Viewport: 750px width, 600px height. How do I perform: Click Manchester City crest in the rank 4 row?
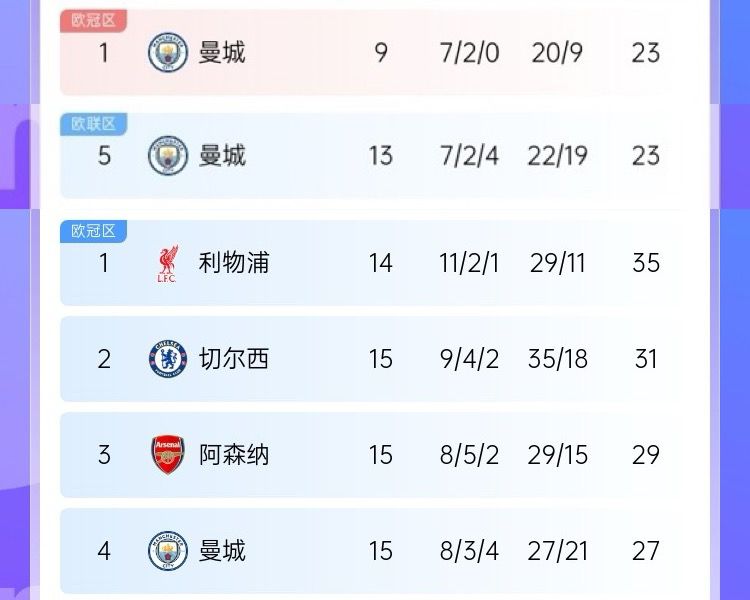click(x=167, y=551)
